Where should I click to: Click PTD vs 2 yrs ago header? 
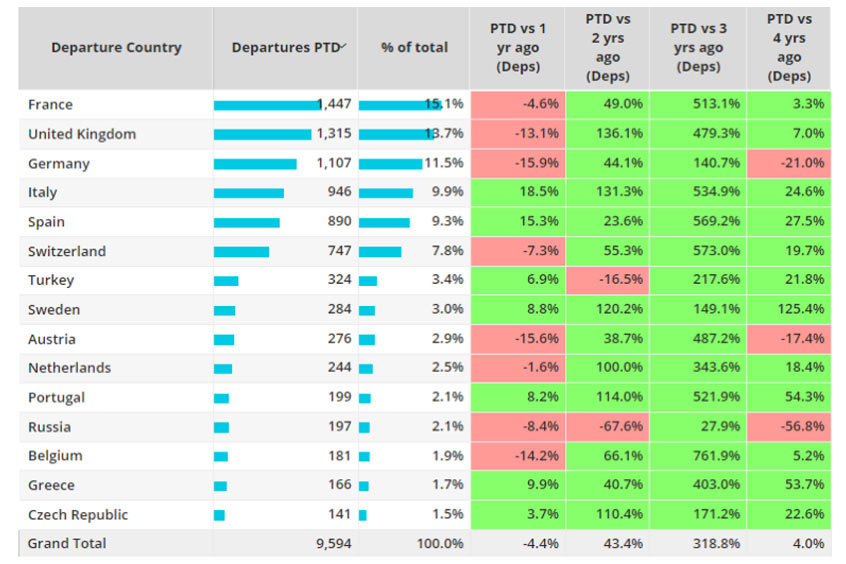coord(608,48)
